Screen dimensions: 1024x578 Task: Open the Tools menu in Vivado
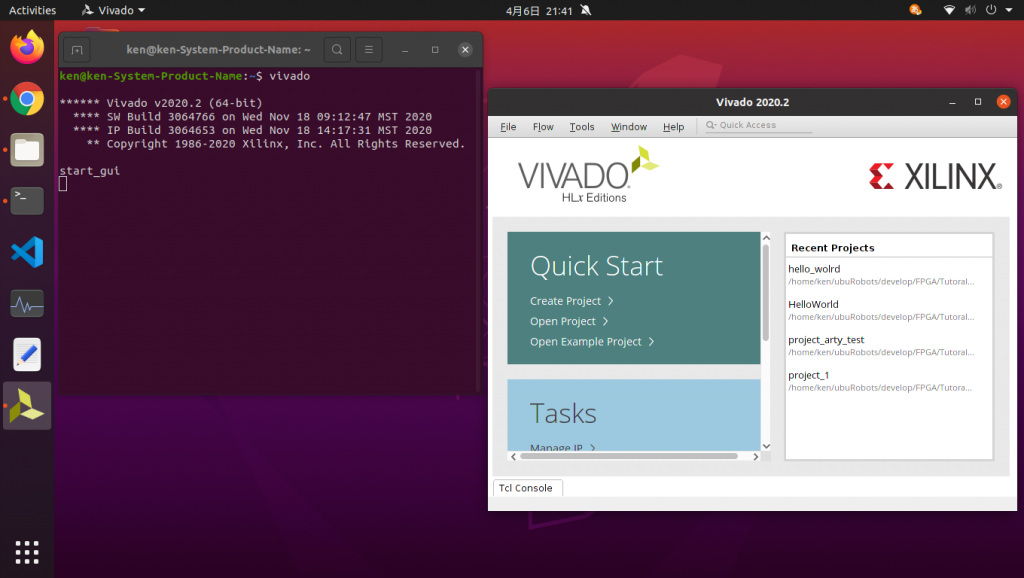(x=582, y=127)
